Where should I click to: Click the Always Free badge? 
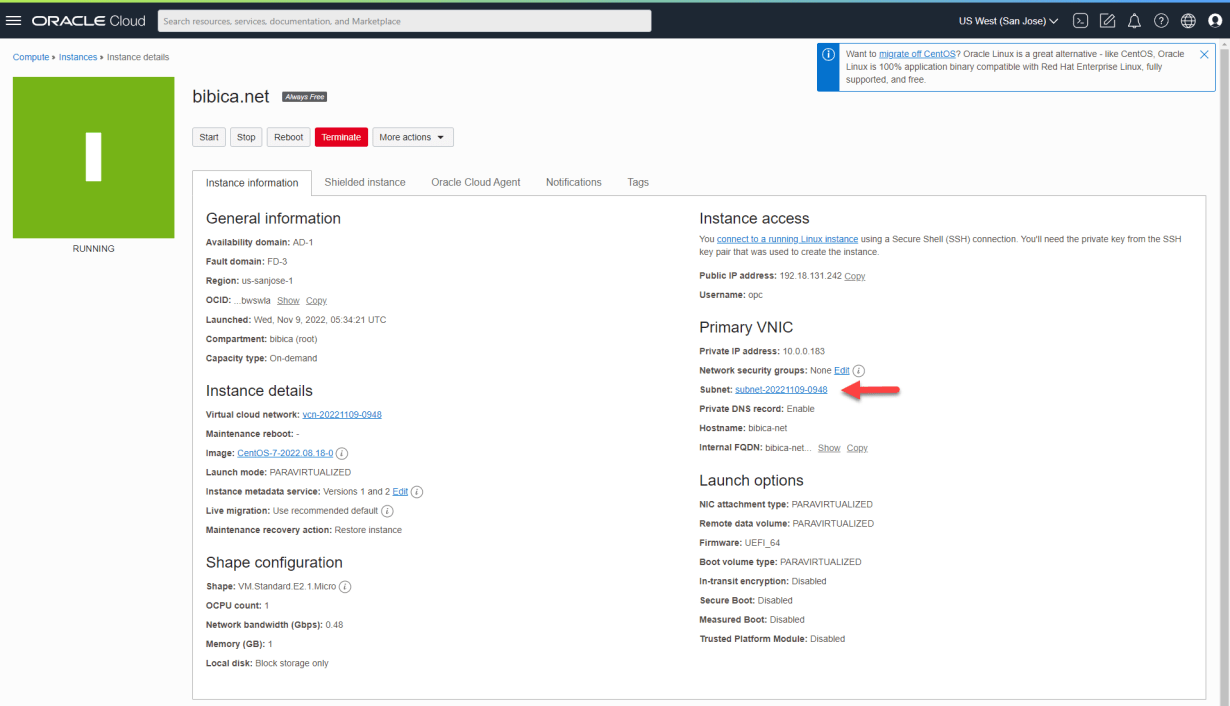point(305,97)
